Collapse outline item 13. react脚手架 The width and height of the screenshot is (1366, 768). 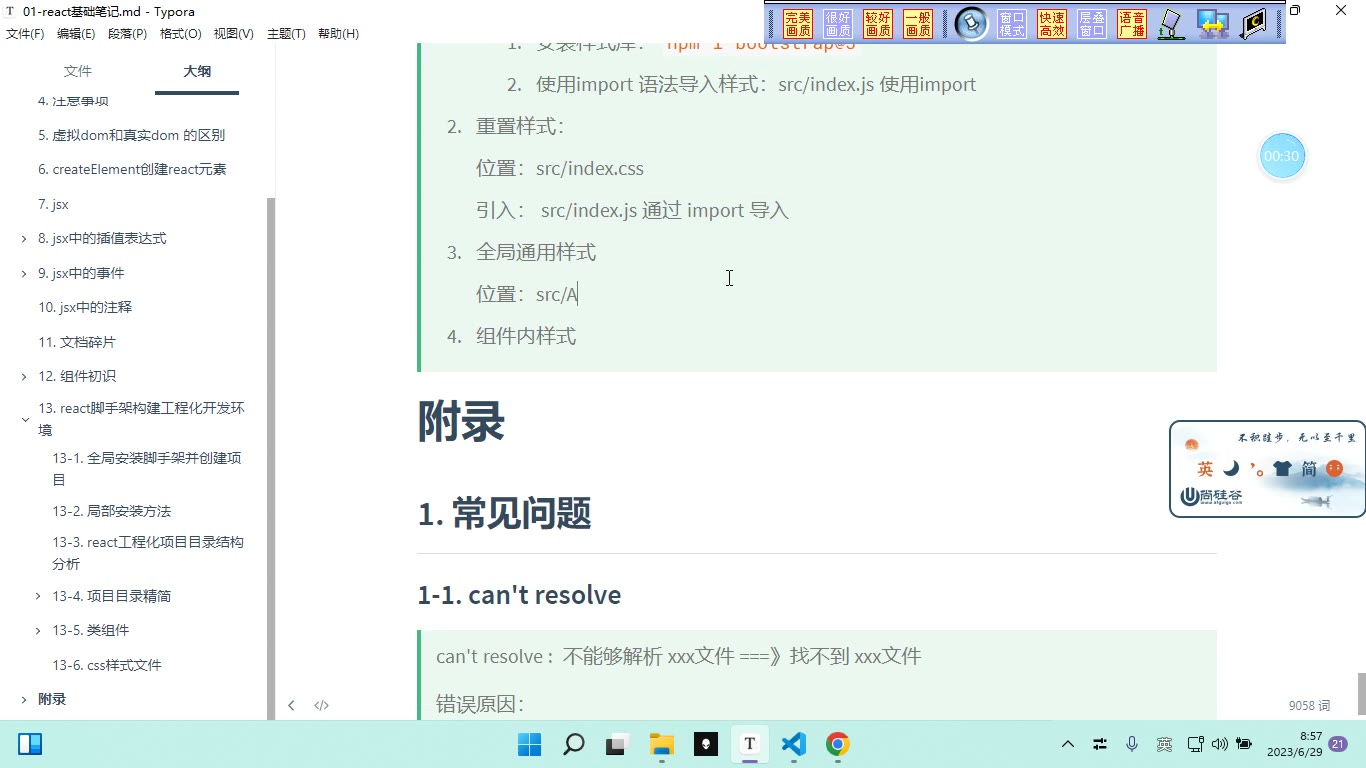pos(24,420)
